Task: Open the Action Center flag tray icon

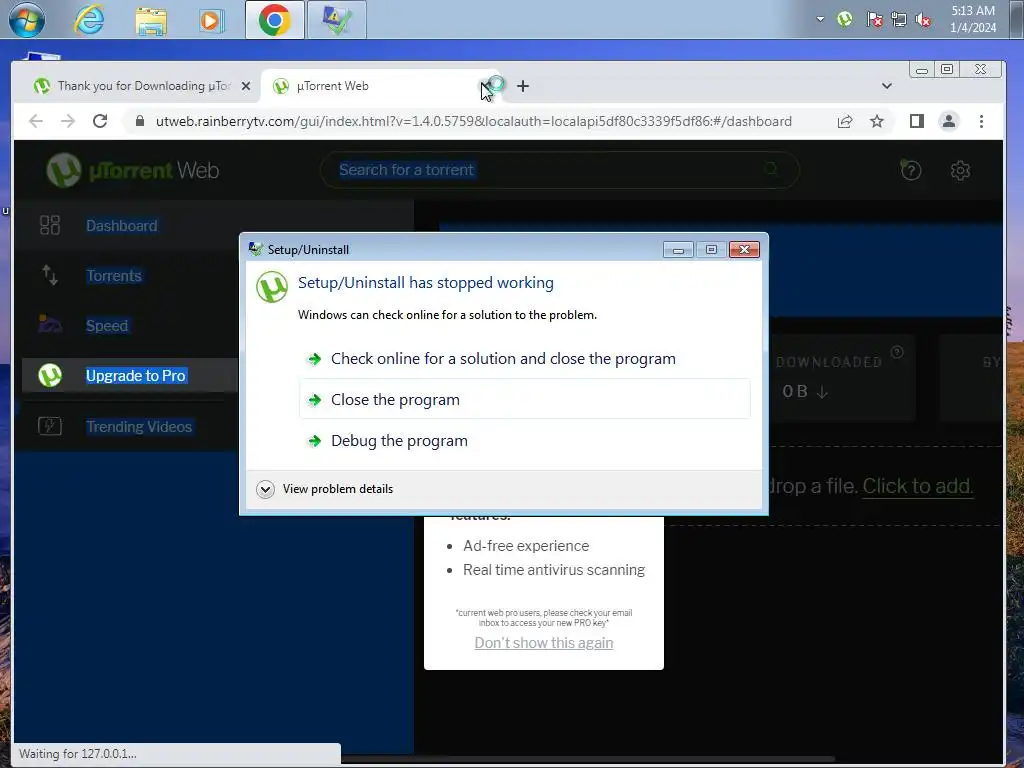Action: [874, 19]
